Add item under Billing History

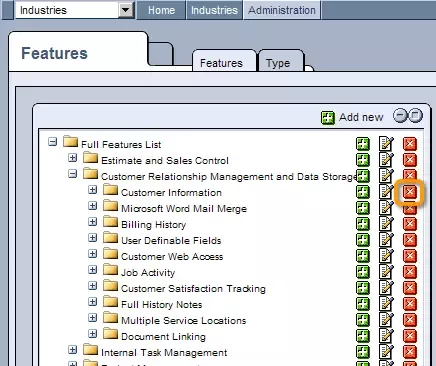click(363, 224)
